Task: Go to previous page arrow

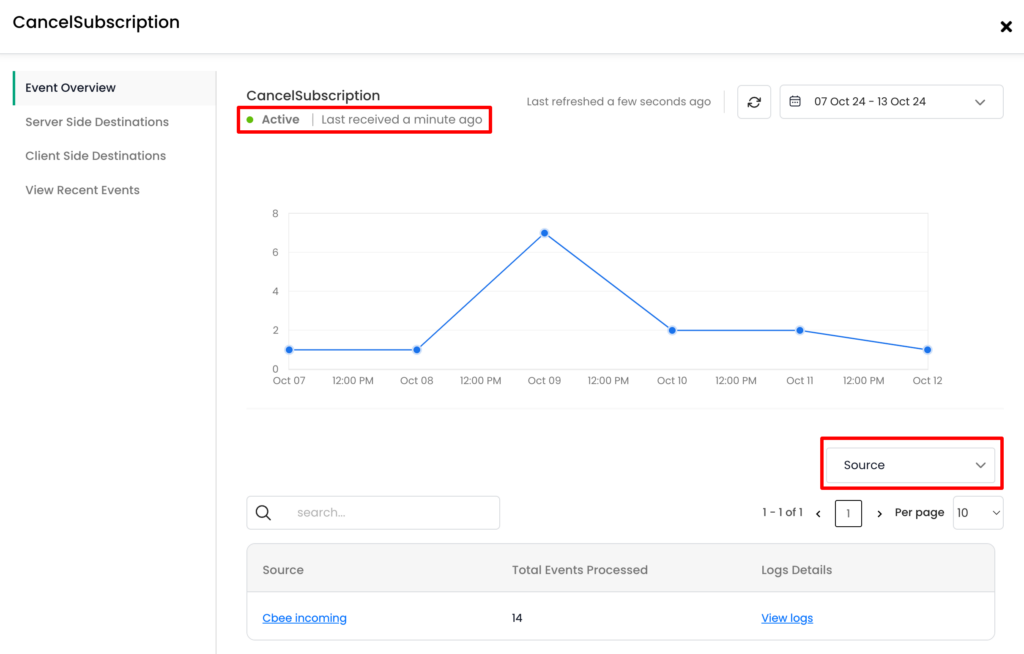Action: click(818, 514)
